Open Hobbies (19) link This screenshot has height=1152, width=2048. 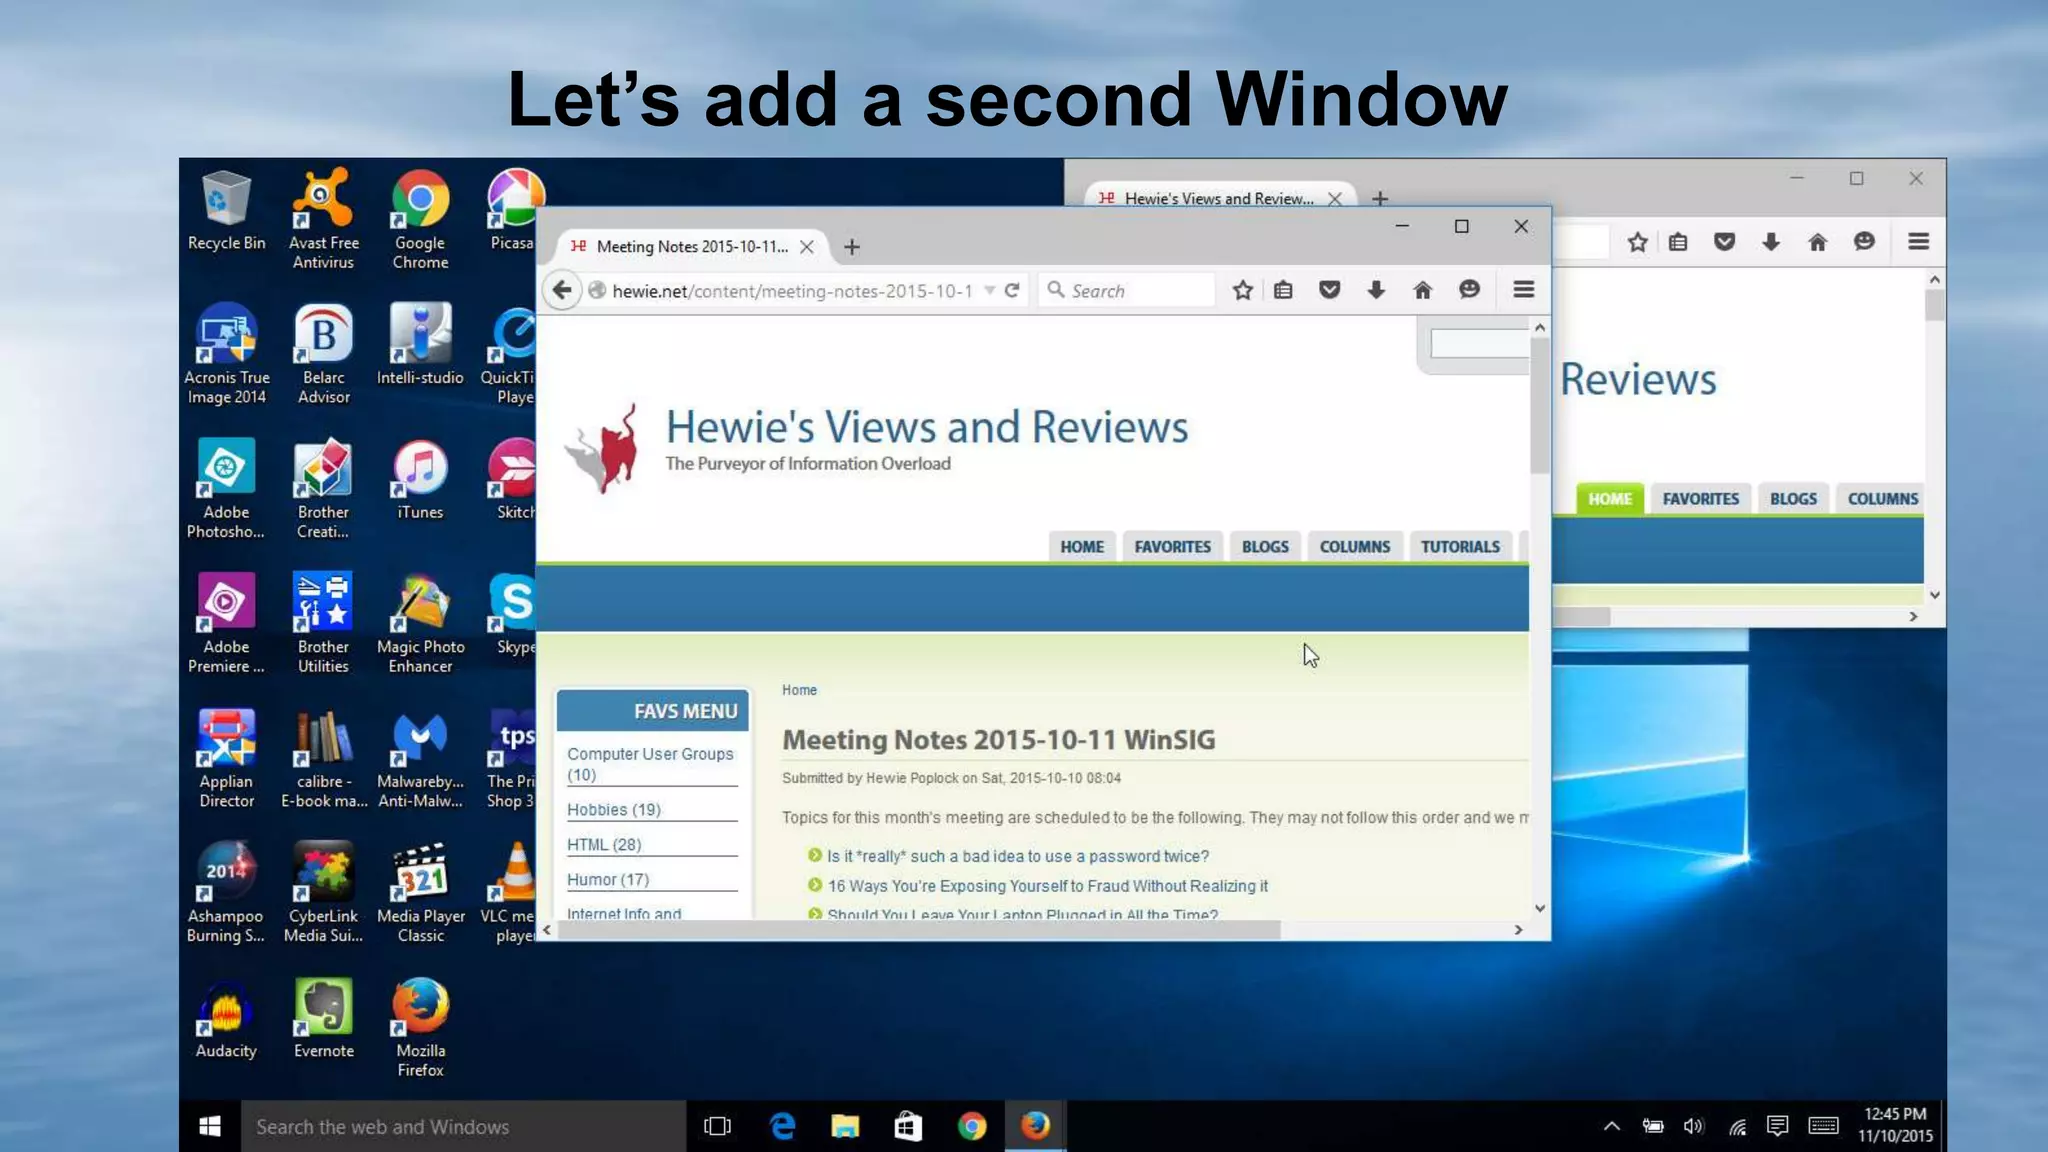click(x=613, y=810)
